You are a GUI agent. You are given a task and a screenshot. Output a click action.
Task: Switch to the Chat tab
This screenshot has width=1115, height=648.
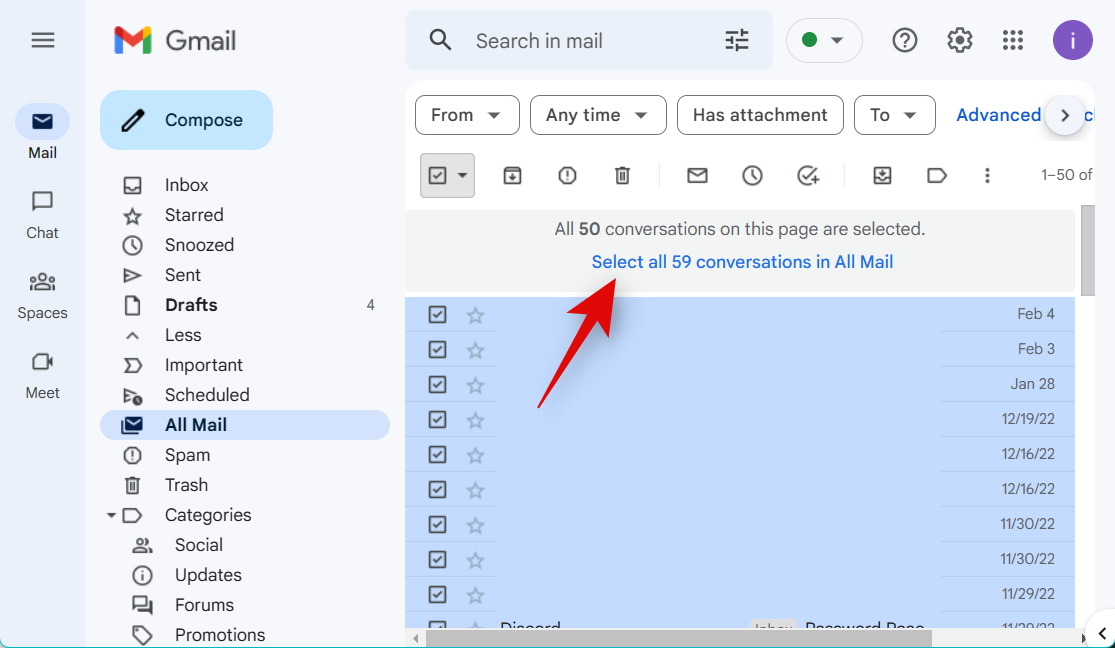click(42, 213)
